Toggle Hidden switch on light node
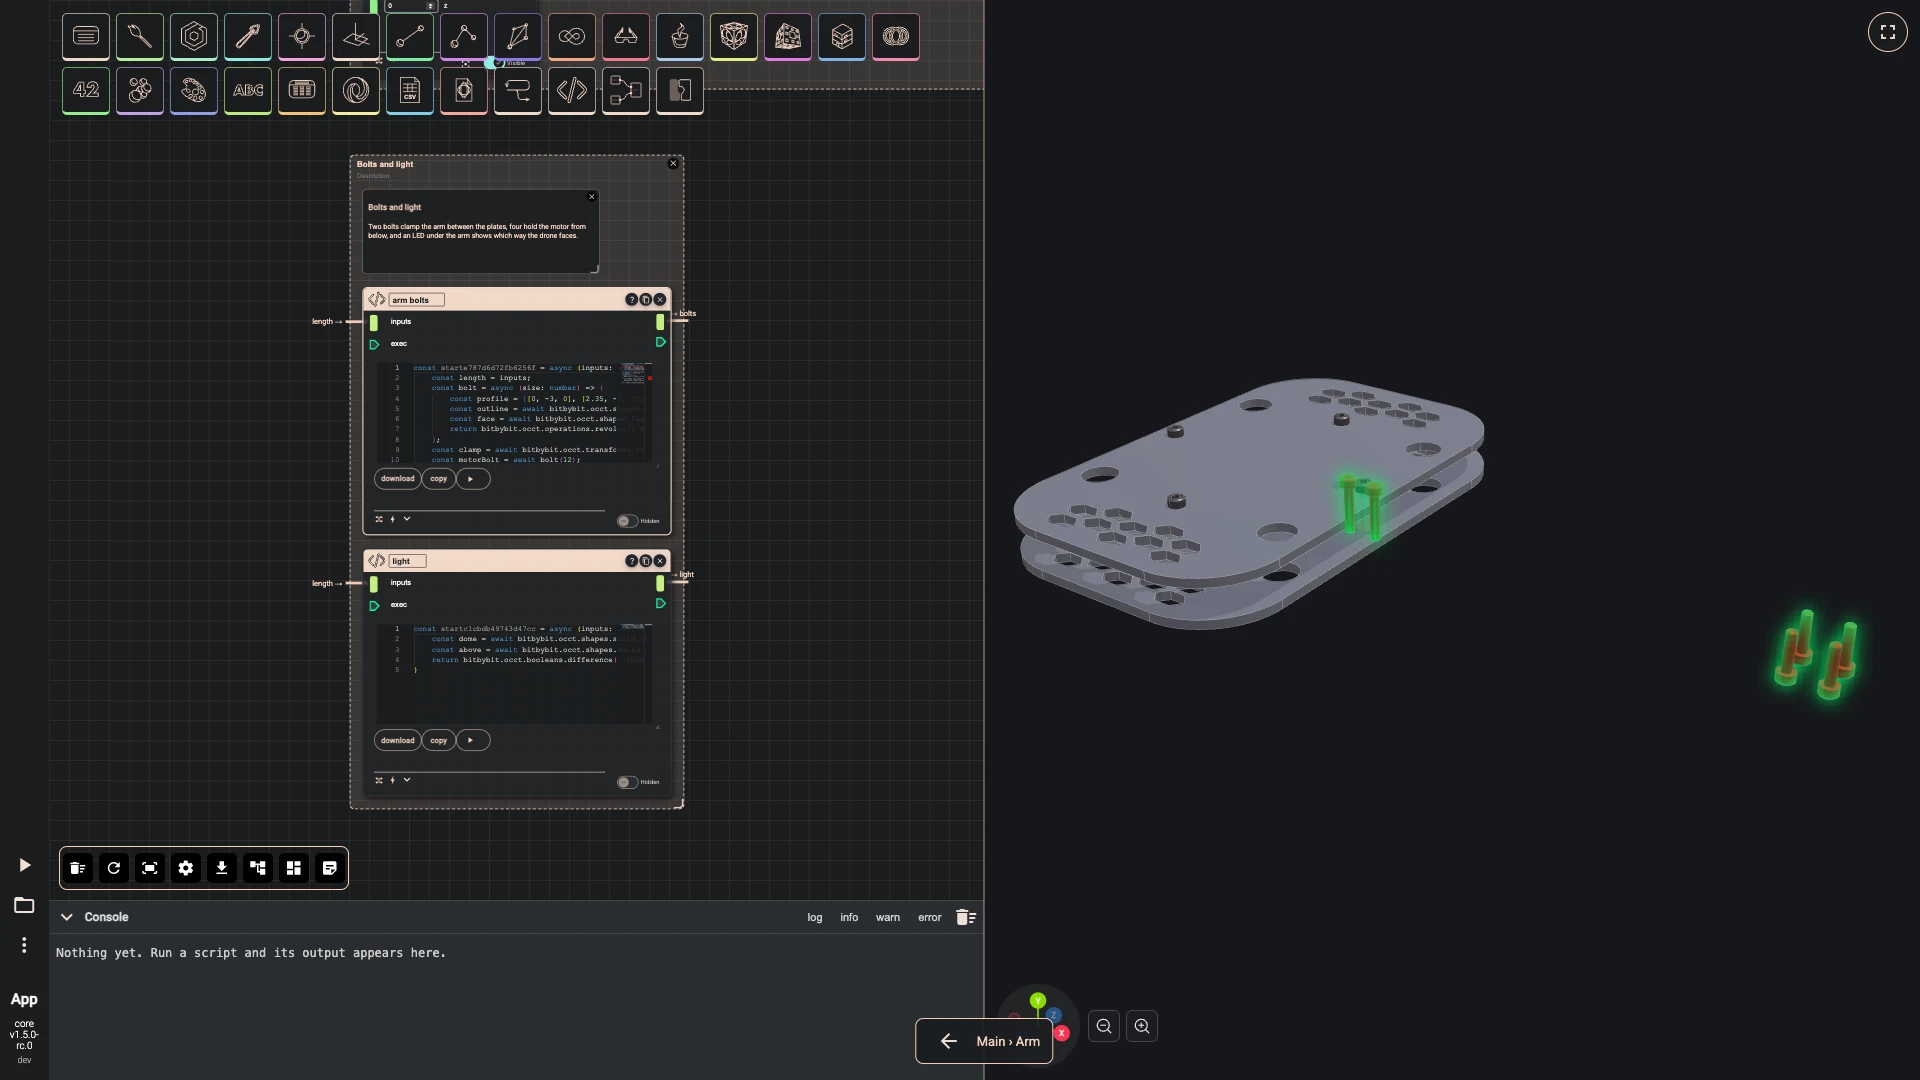The image size is (1920, 1080). pos(627,782)
